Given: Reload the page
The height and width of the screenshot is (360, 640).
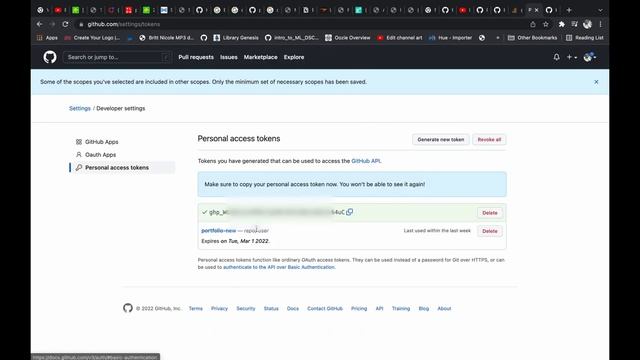Looking at the screenshot, I should point(65,24).
